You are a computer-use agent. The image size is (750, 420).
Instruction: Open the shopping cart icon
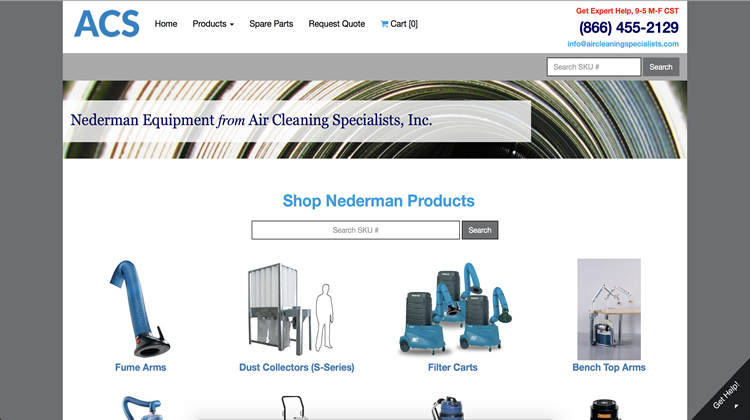384,23
